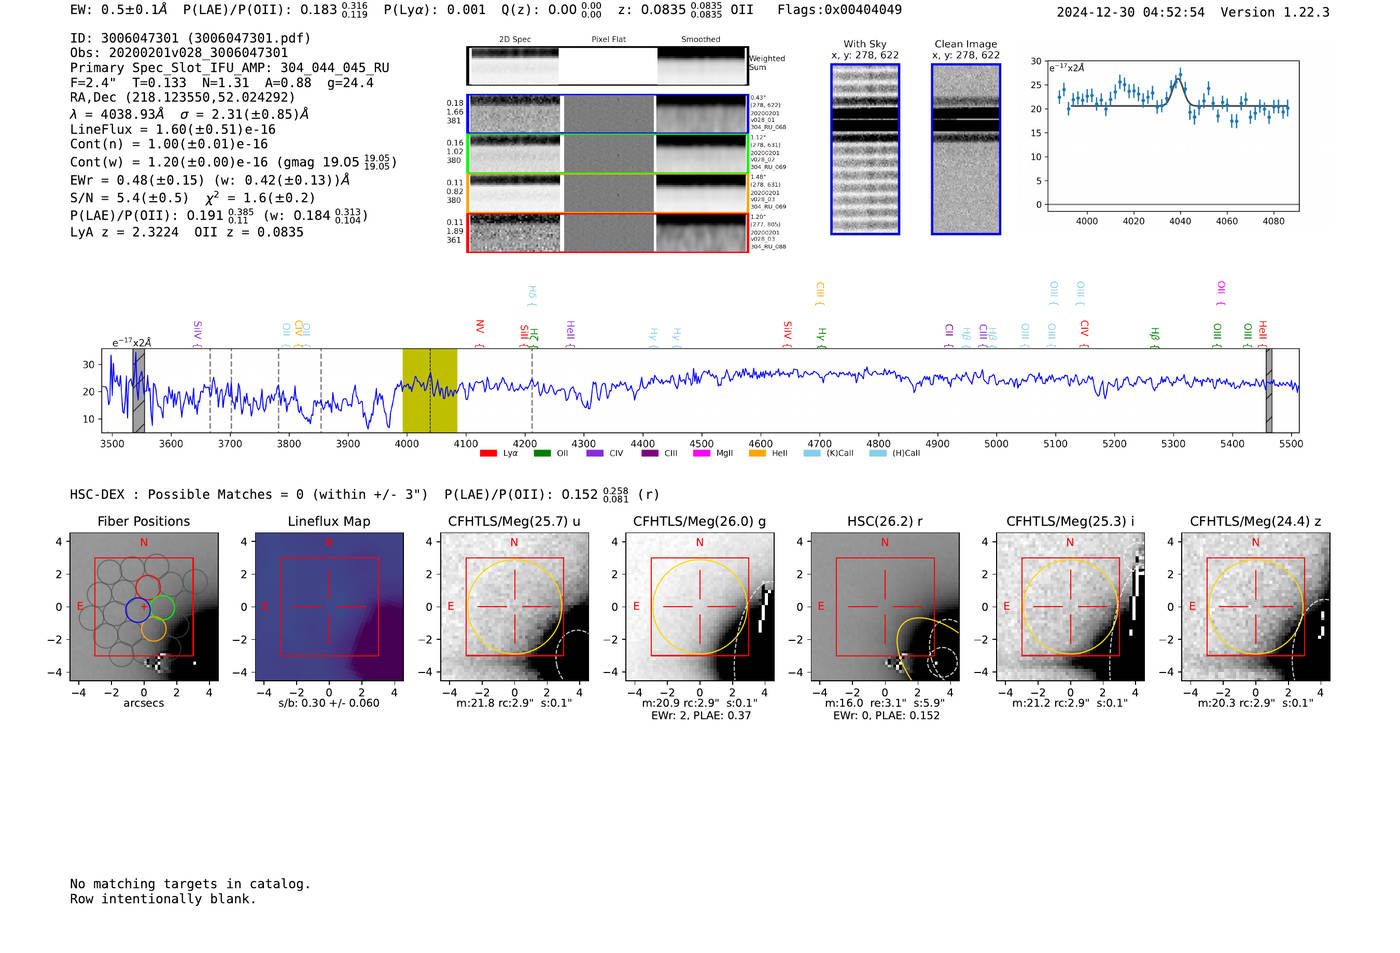
Task: Open the Lineflux Map panel
Action: tap(329, 607)
